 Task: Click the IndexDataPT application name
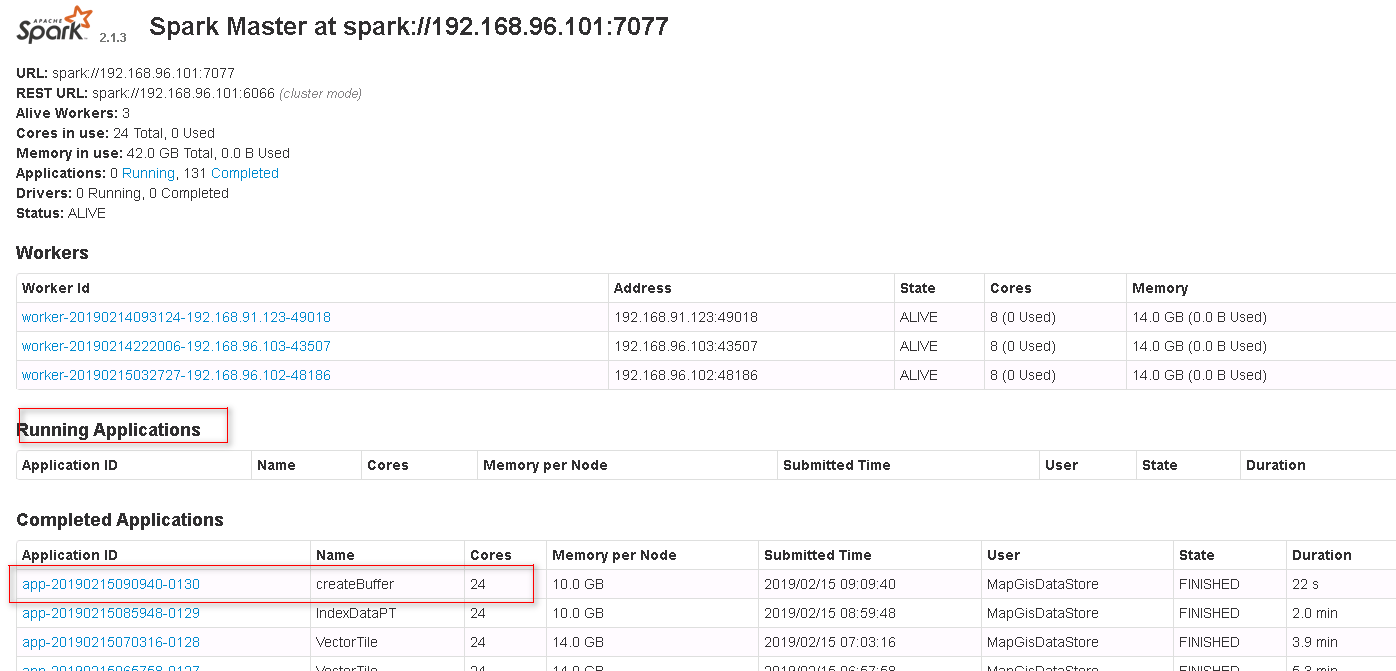point(357,613)
